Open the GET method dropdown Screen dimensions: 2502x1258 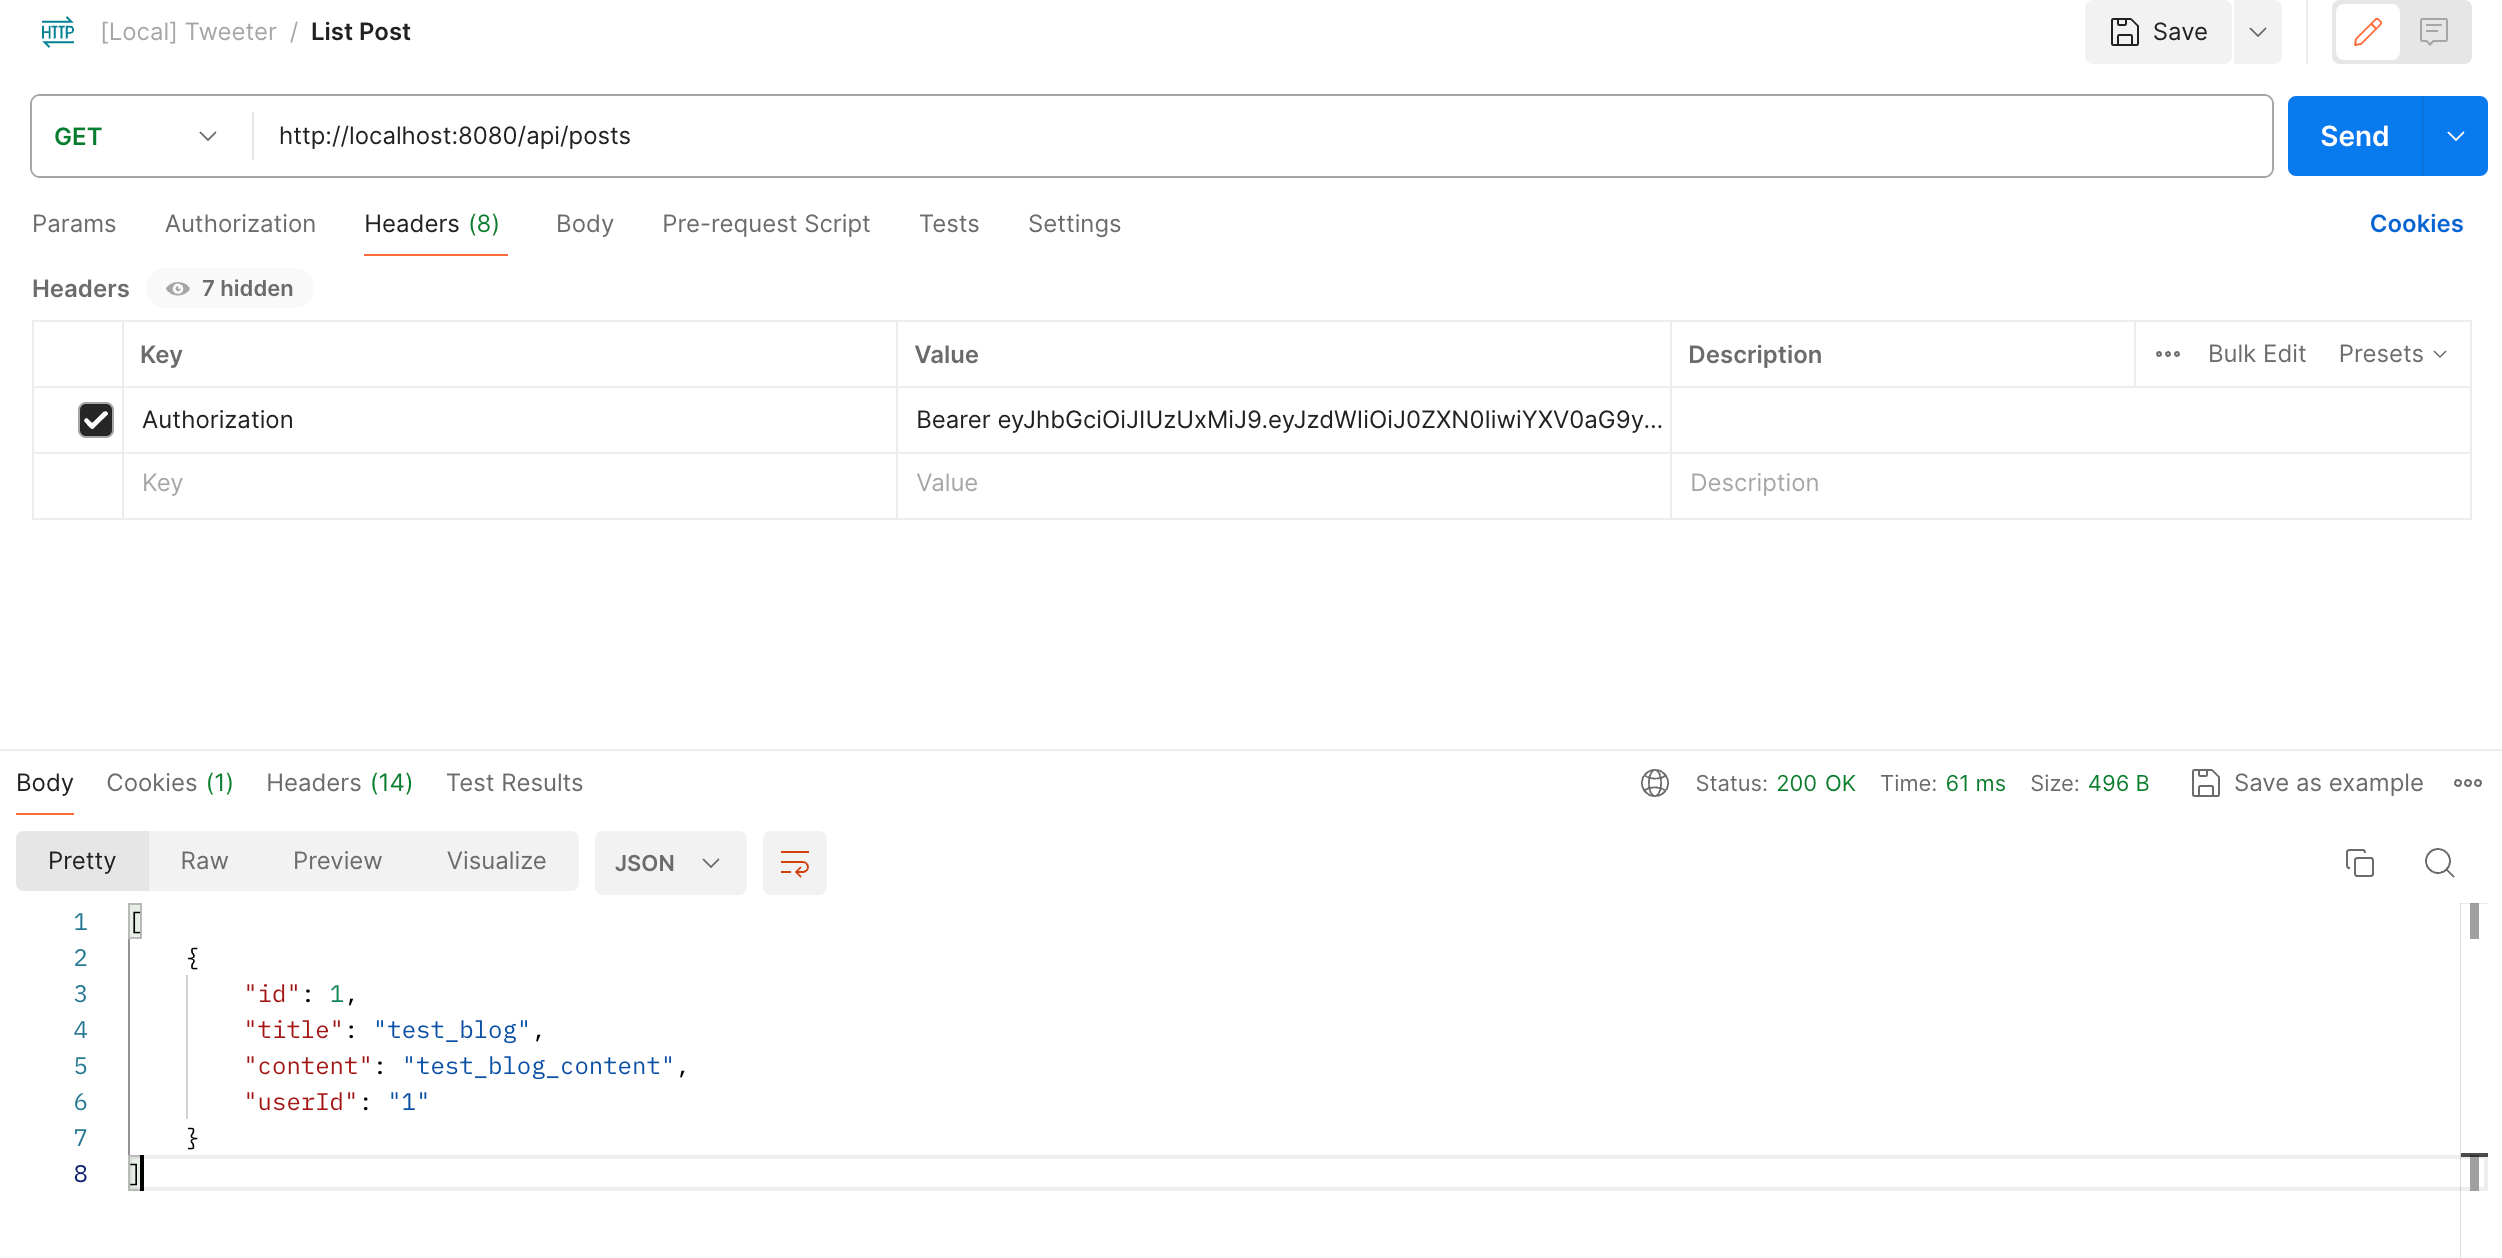[x=137, y=136]
